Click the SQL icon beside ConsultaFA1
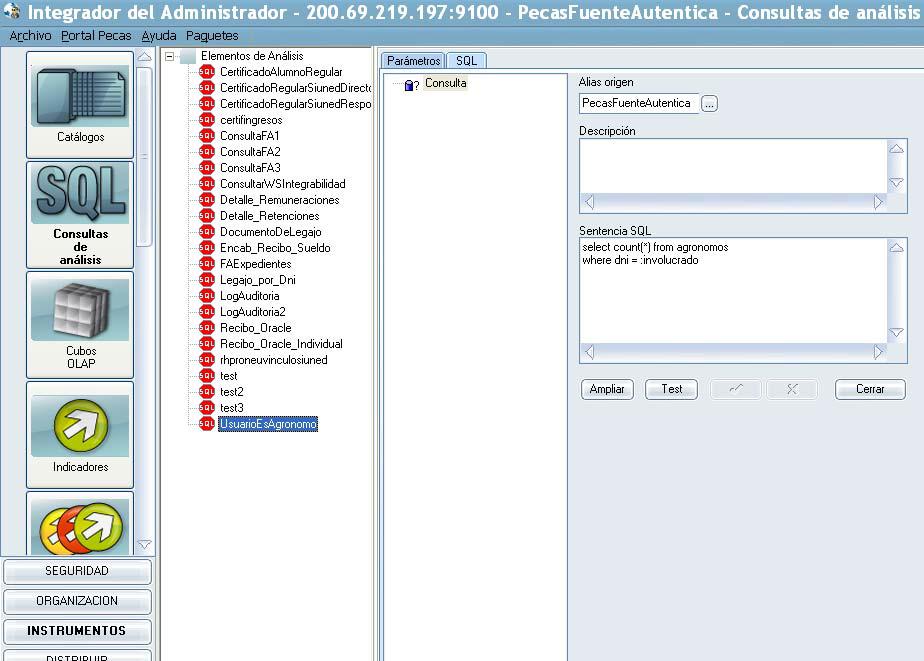Screen dimensions: 924x661 coord(207,136)
